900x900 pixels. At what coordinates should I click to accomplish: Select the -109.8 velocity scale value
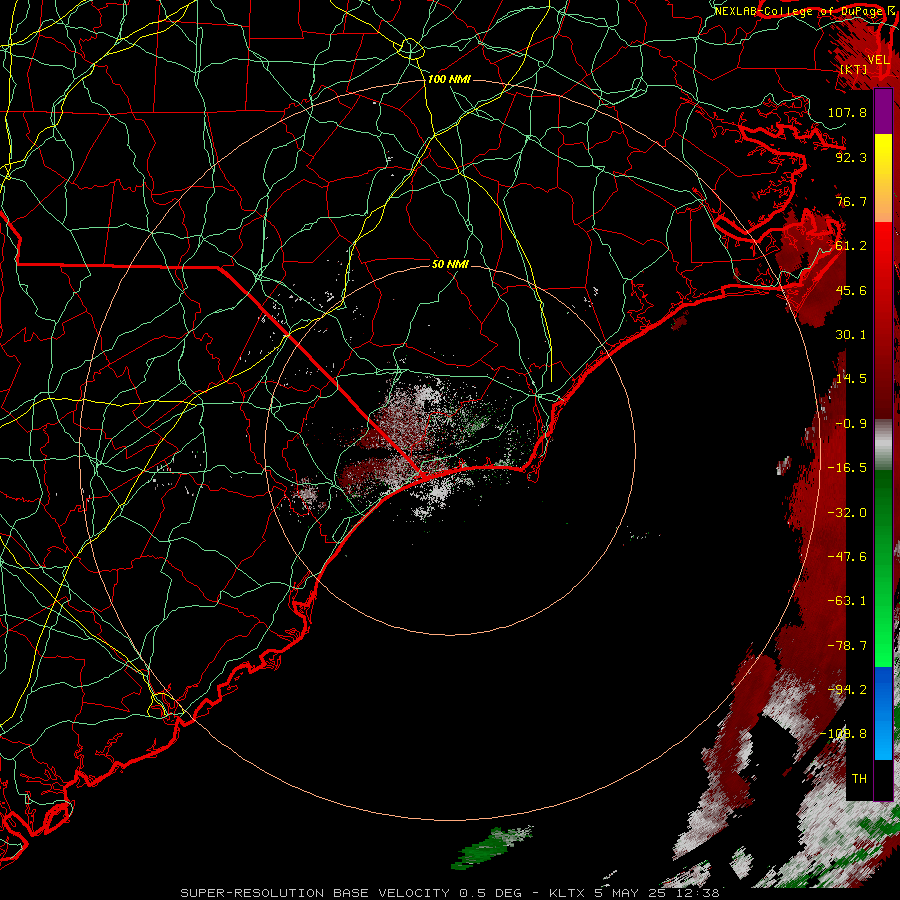[843, 734]
